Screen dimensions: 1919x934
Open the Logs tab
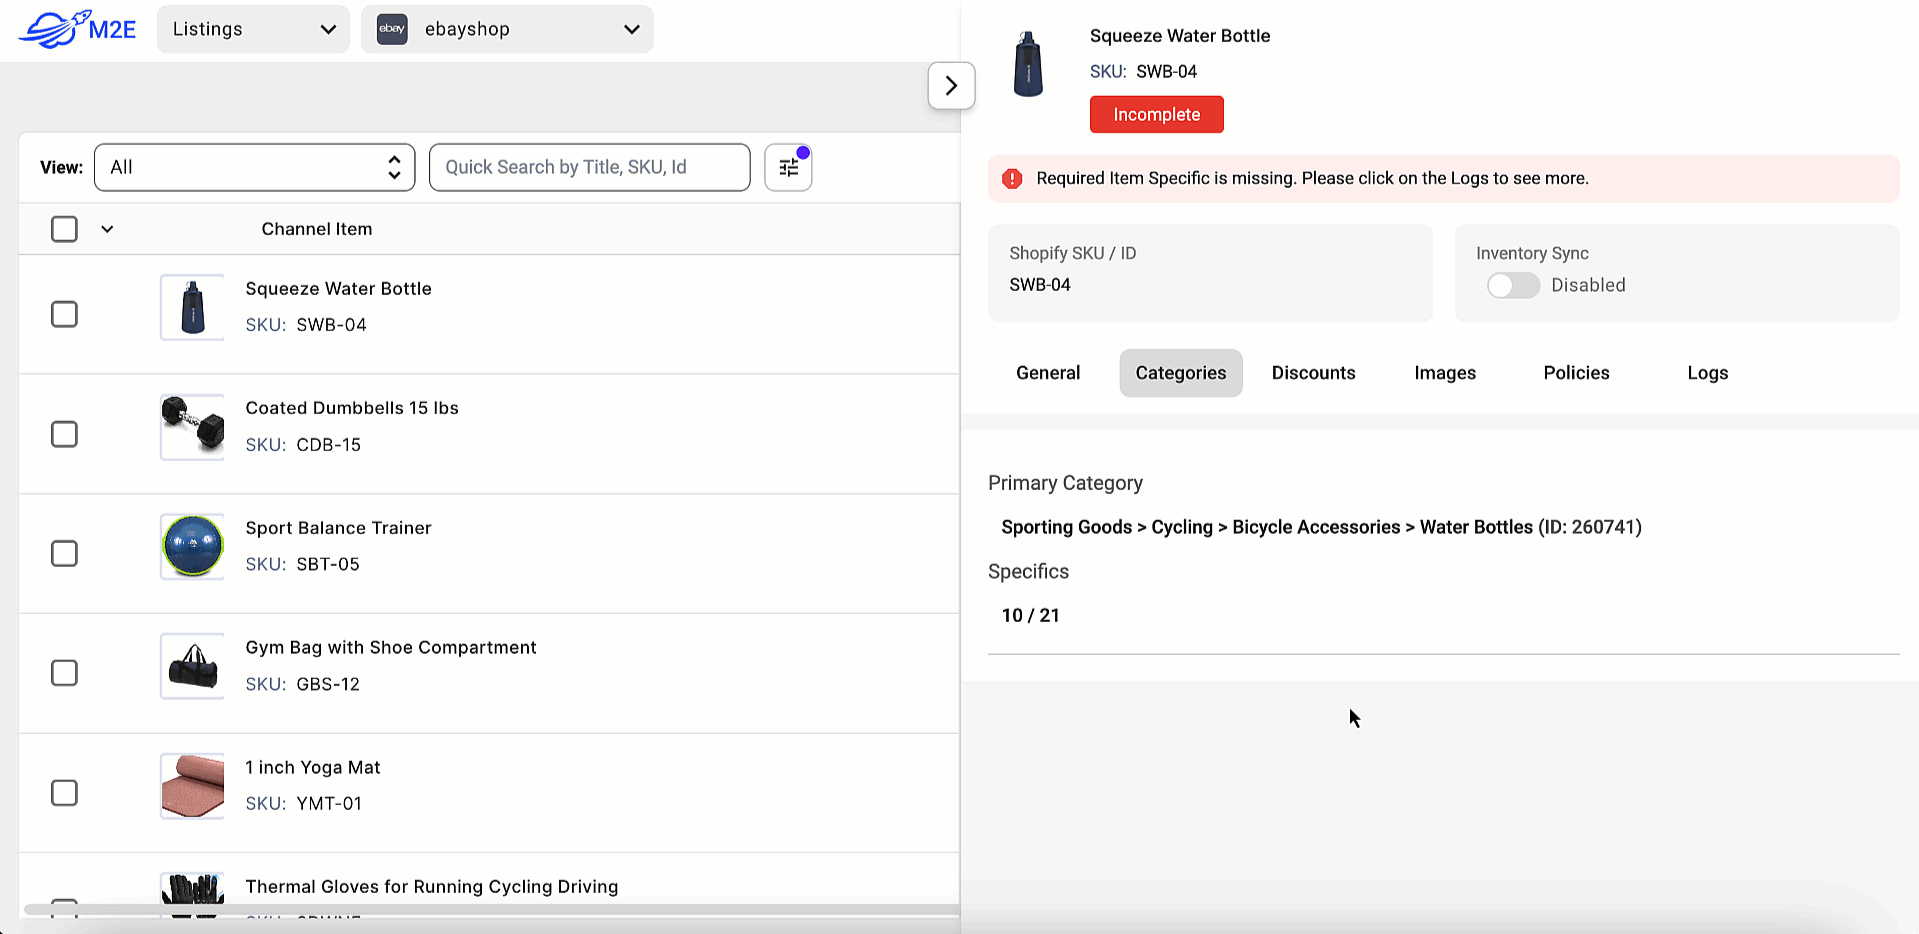click(x=1706, y=372)
